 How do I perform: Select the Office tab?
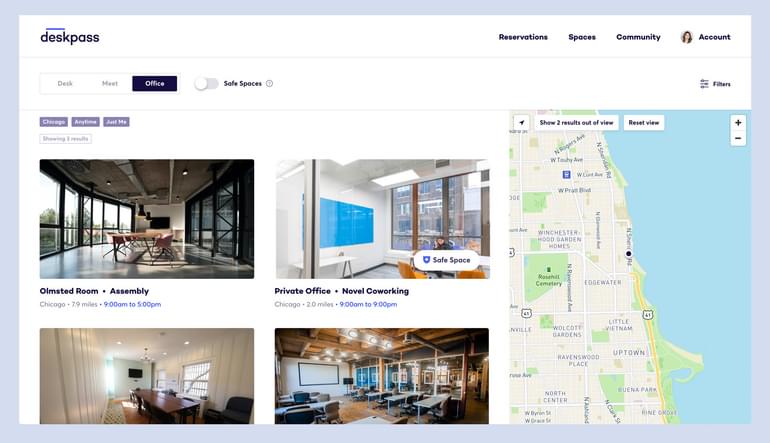[x=155, y=83]
